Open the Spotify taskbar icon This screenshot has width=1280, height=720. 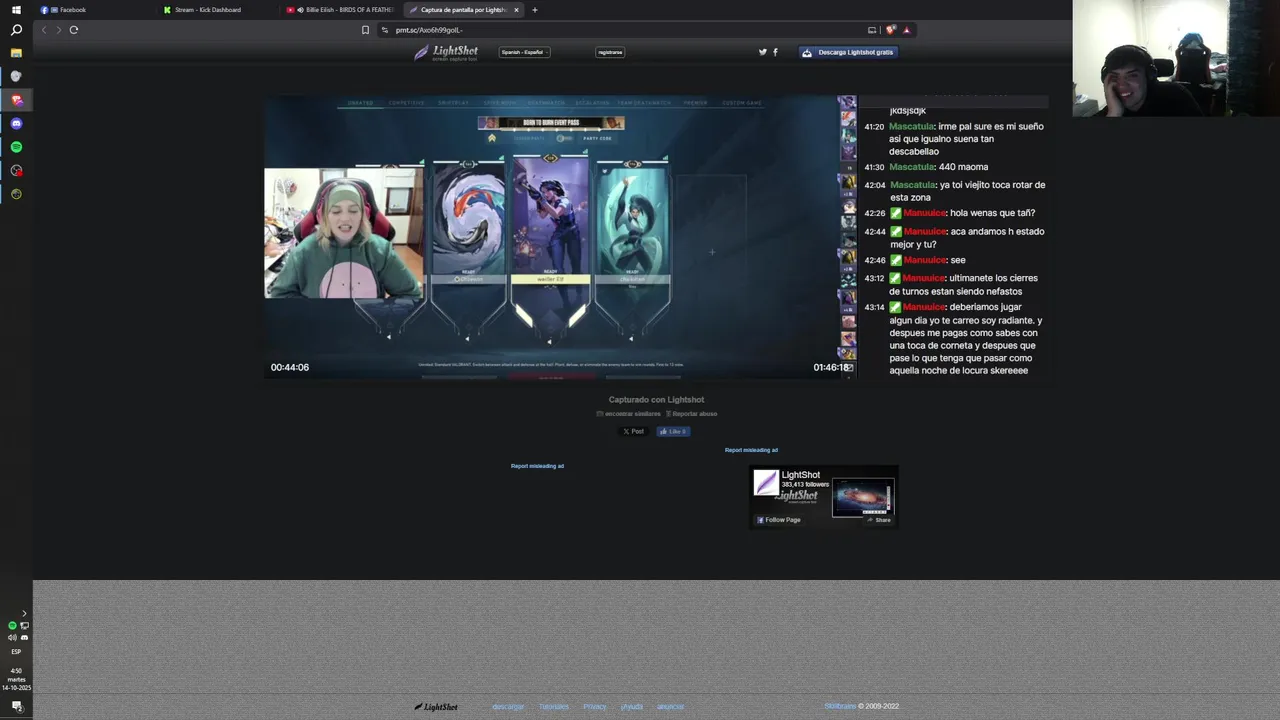click(x=16, y=147)
